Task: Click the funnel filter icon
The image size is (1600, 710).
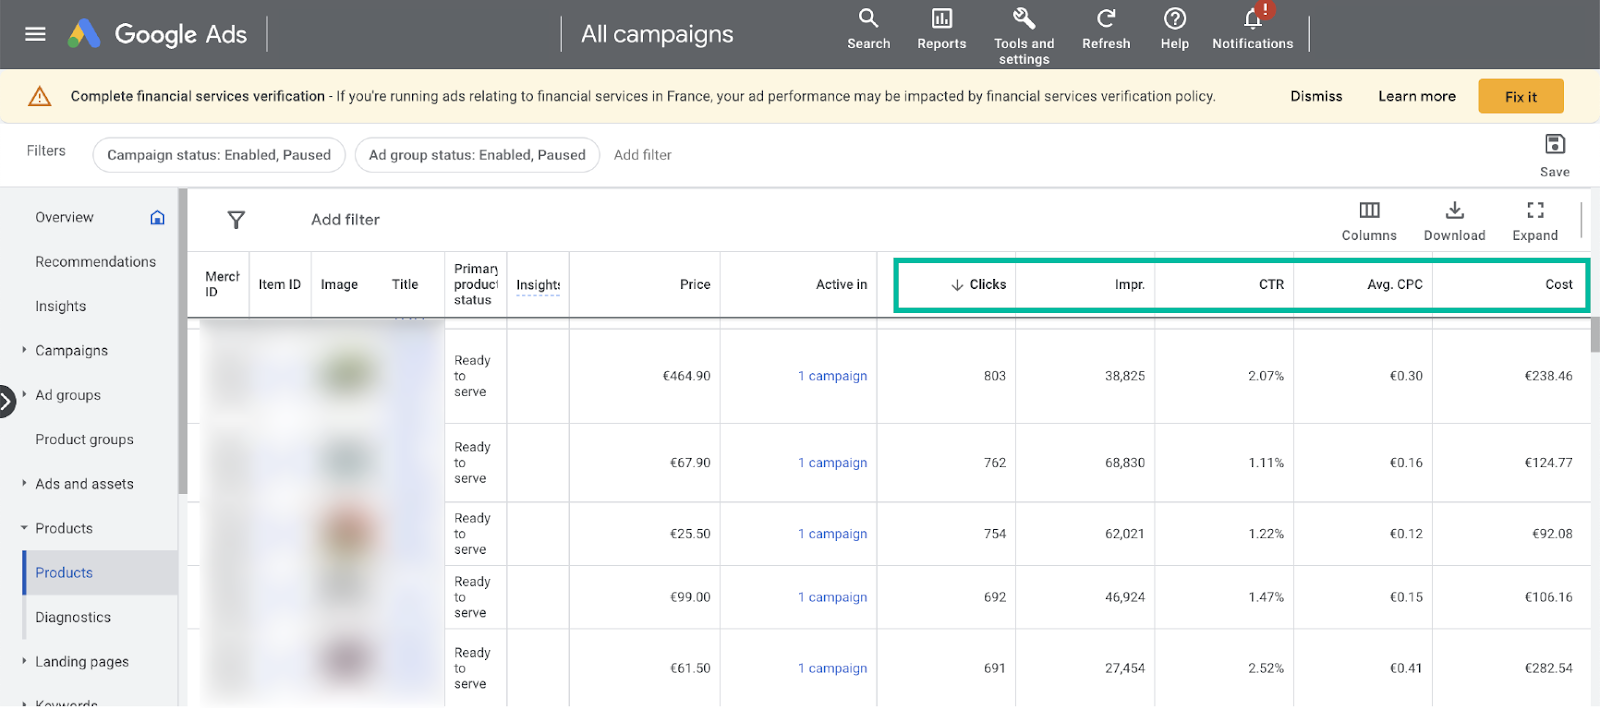Action: pyautogui.click(x=236, y=220)
